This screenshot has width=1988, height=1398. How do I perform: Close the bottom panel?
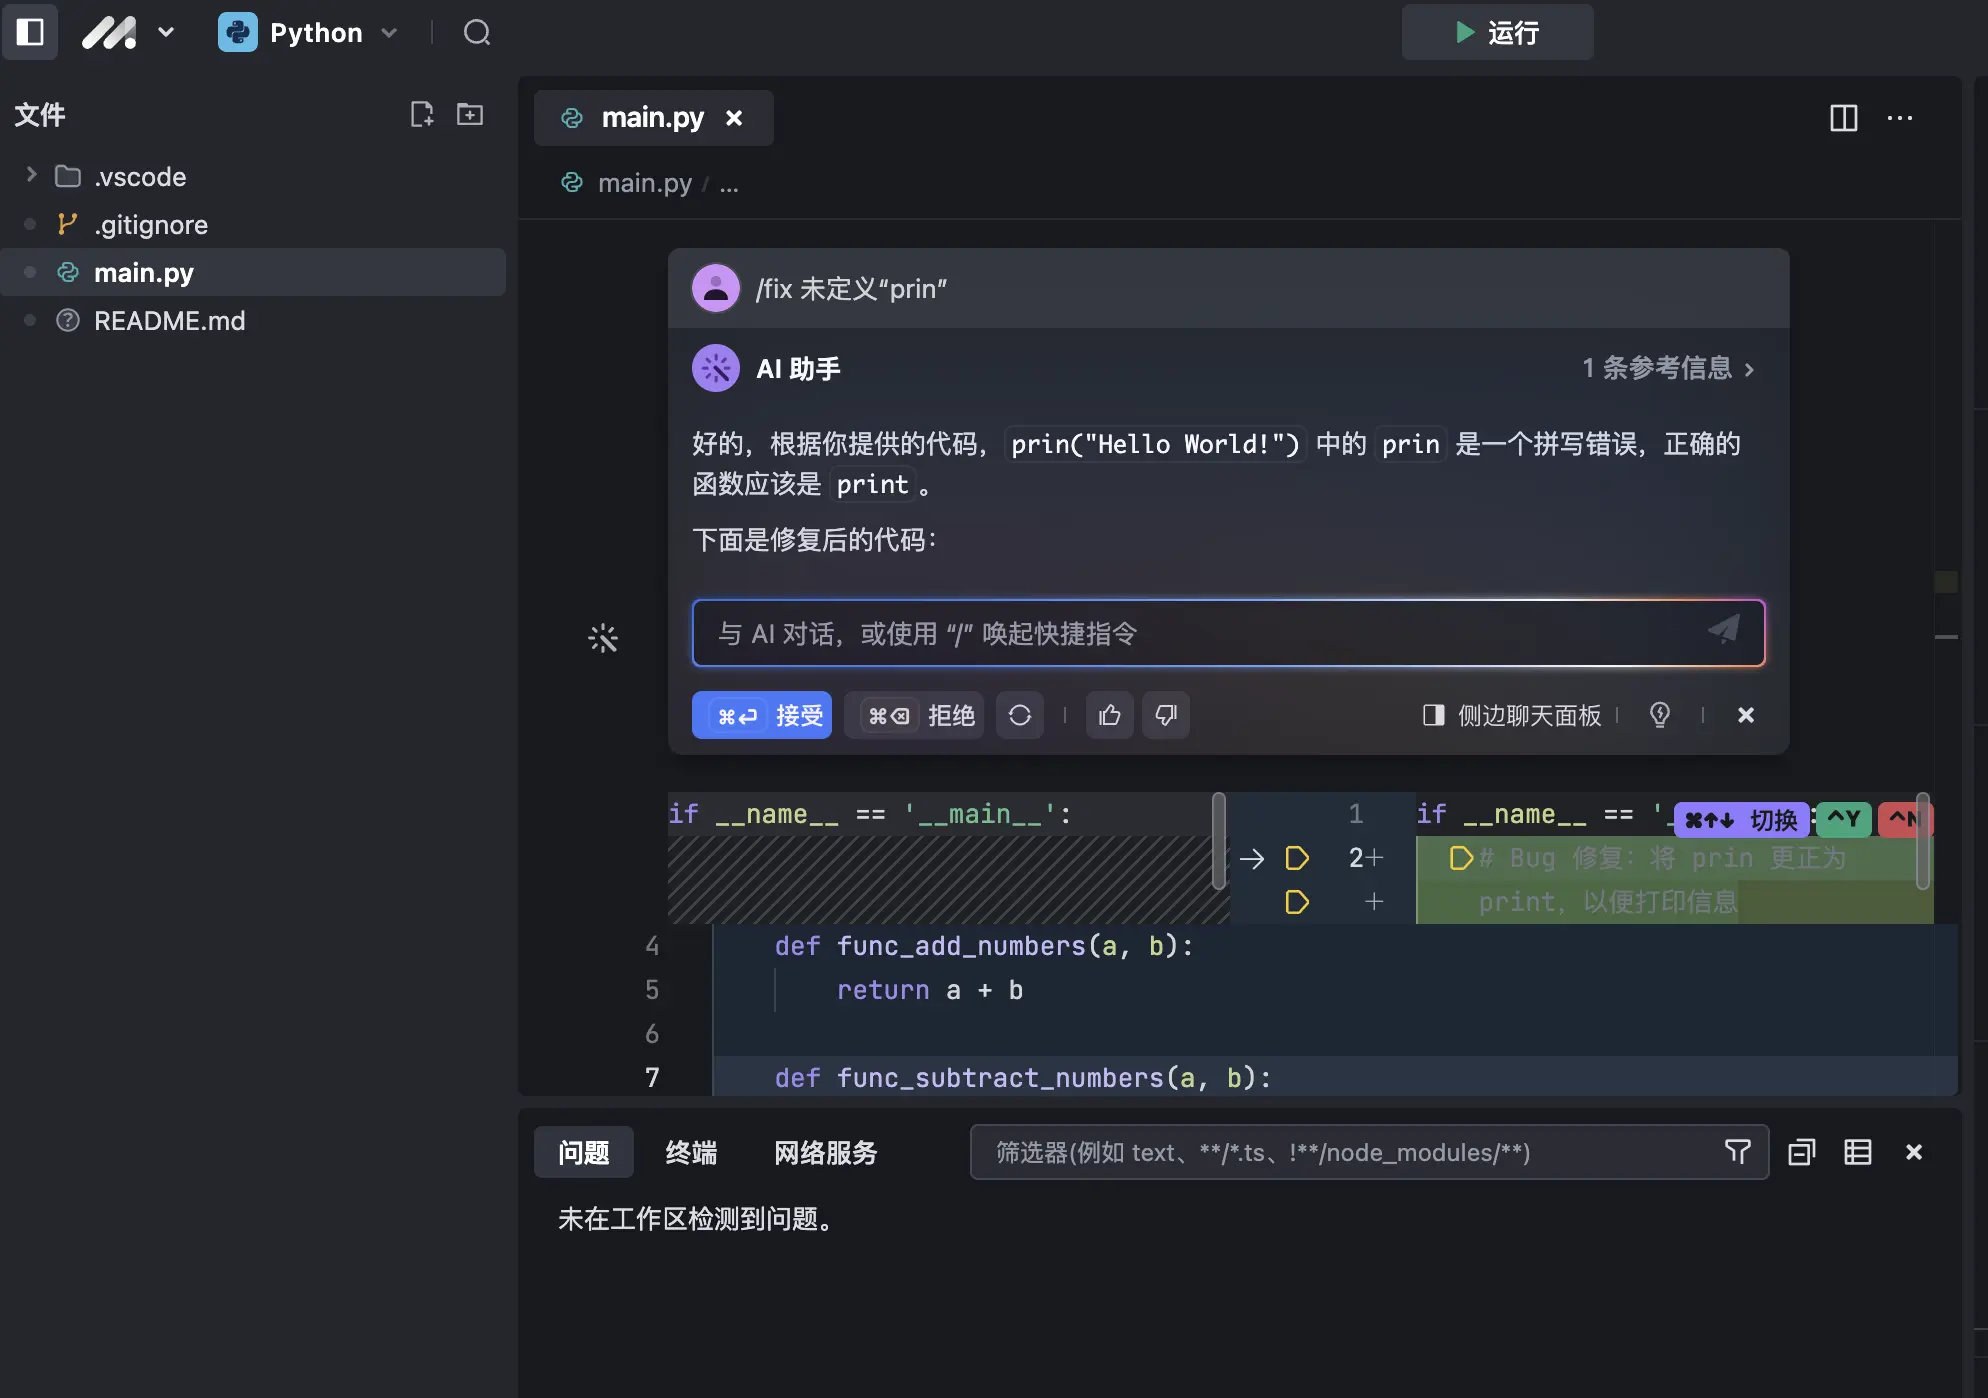tap(1914, 1152)
